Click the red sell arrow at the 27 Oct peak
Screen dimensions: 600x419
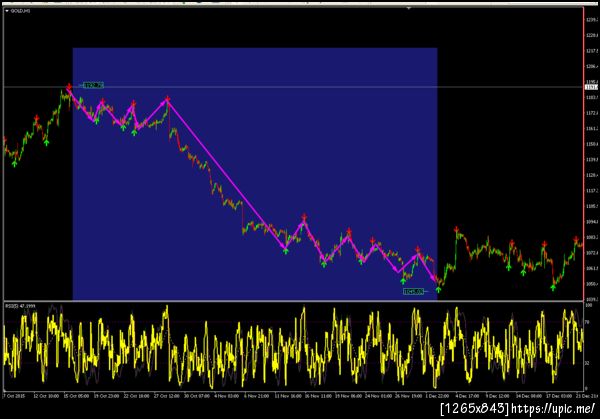(x=167, y=99)
